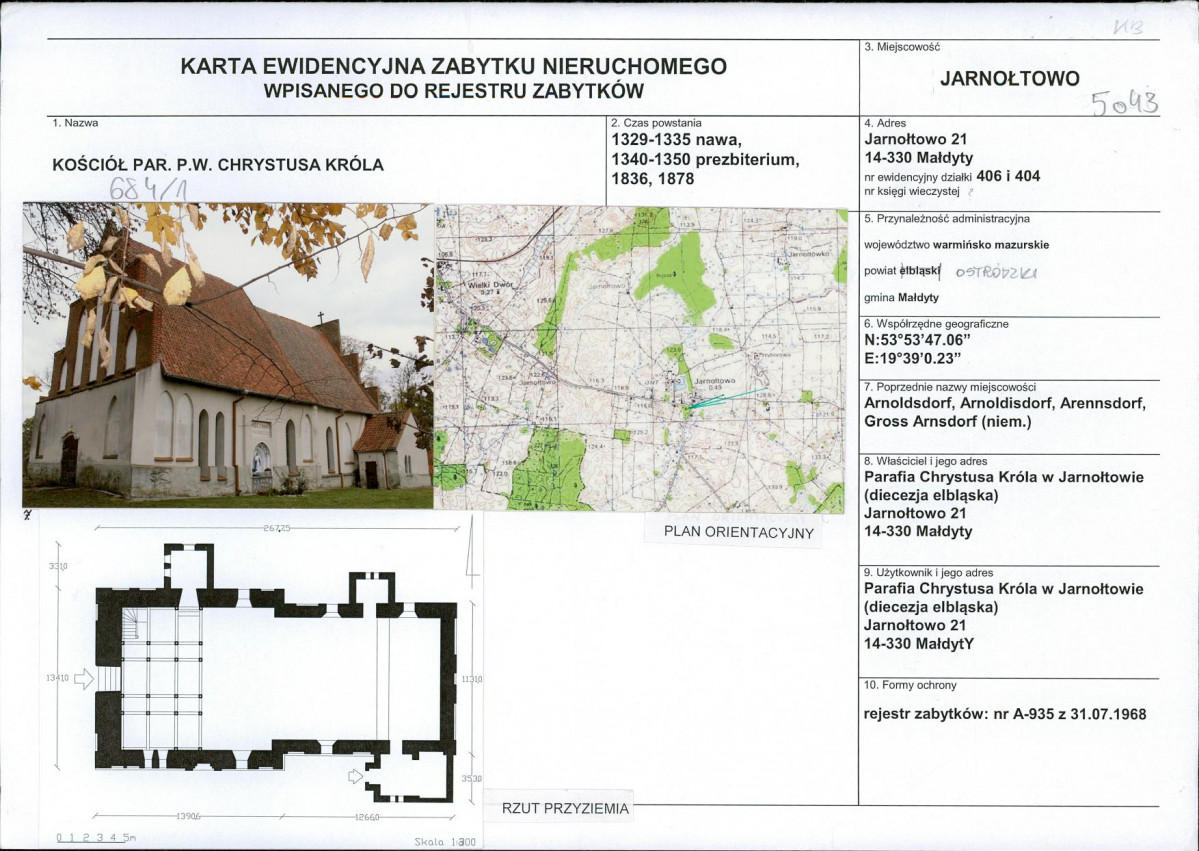This screenshot has width=1199, height=851.
Task: Click the registry entry 'nr A-935 z 31.07.1968'
Action: tap(1070, 714)
